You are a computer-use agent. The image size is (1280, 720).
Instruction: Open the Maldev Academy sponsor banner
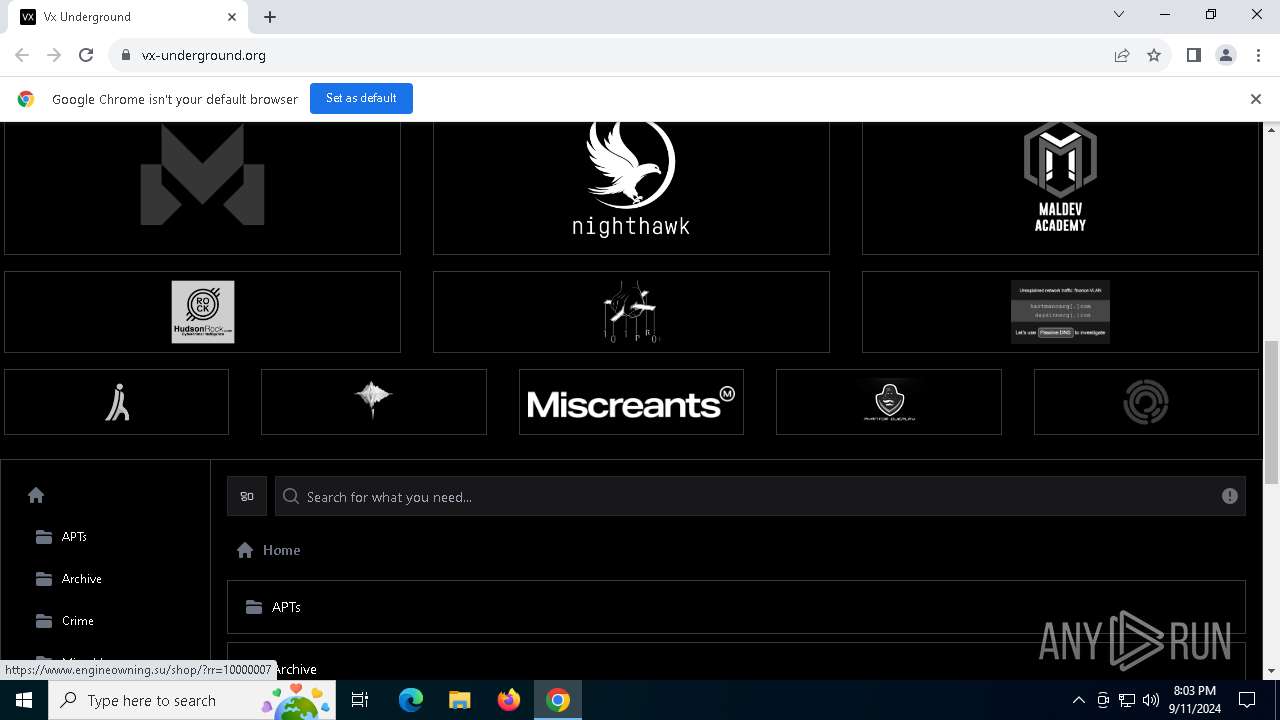point(1060,188)
